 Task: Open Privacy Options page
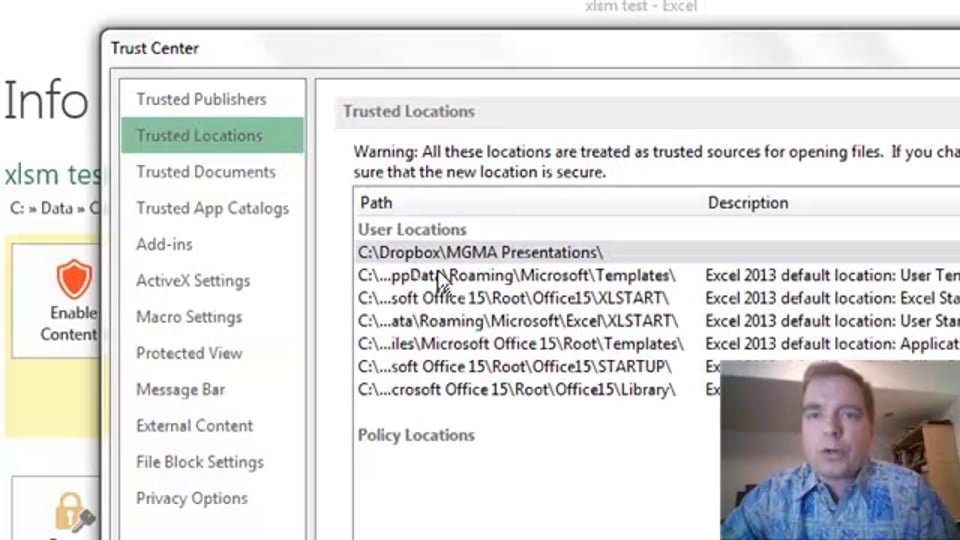(192, 498)
